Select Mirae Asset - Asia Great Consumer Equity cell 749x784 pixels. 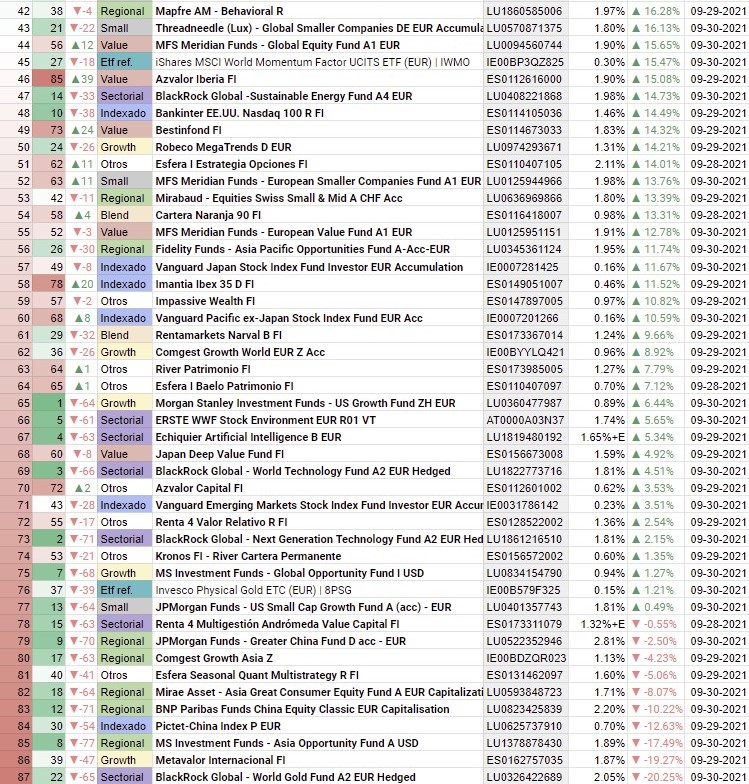pyautogui.click(x=318, y=692)
